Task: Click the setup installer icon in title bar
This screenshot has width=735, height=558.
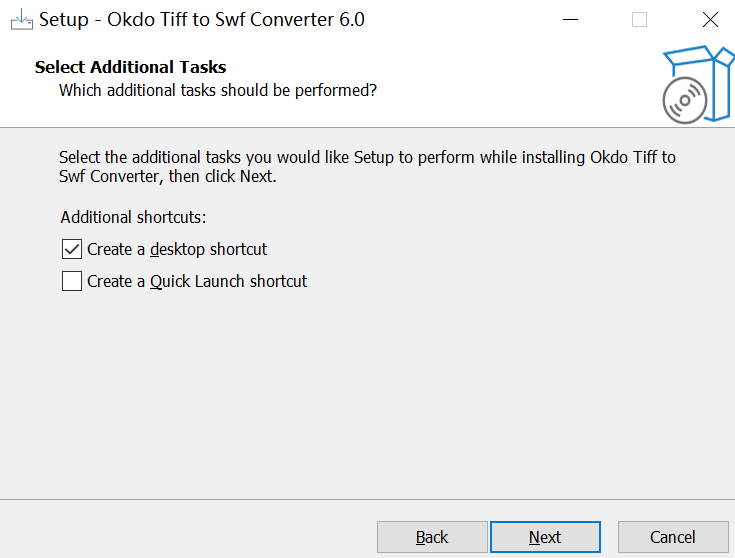Action: [20, 19]
